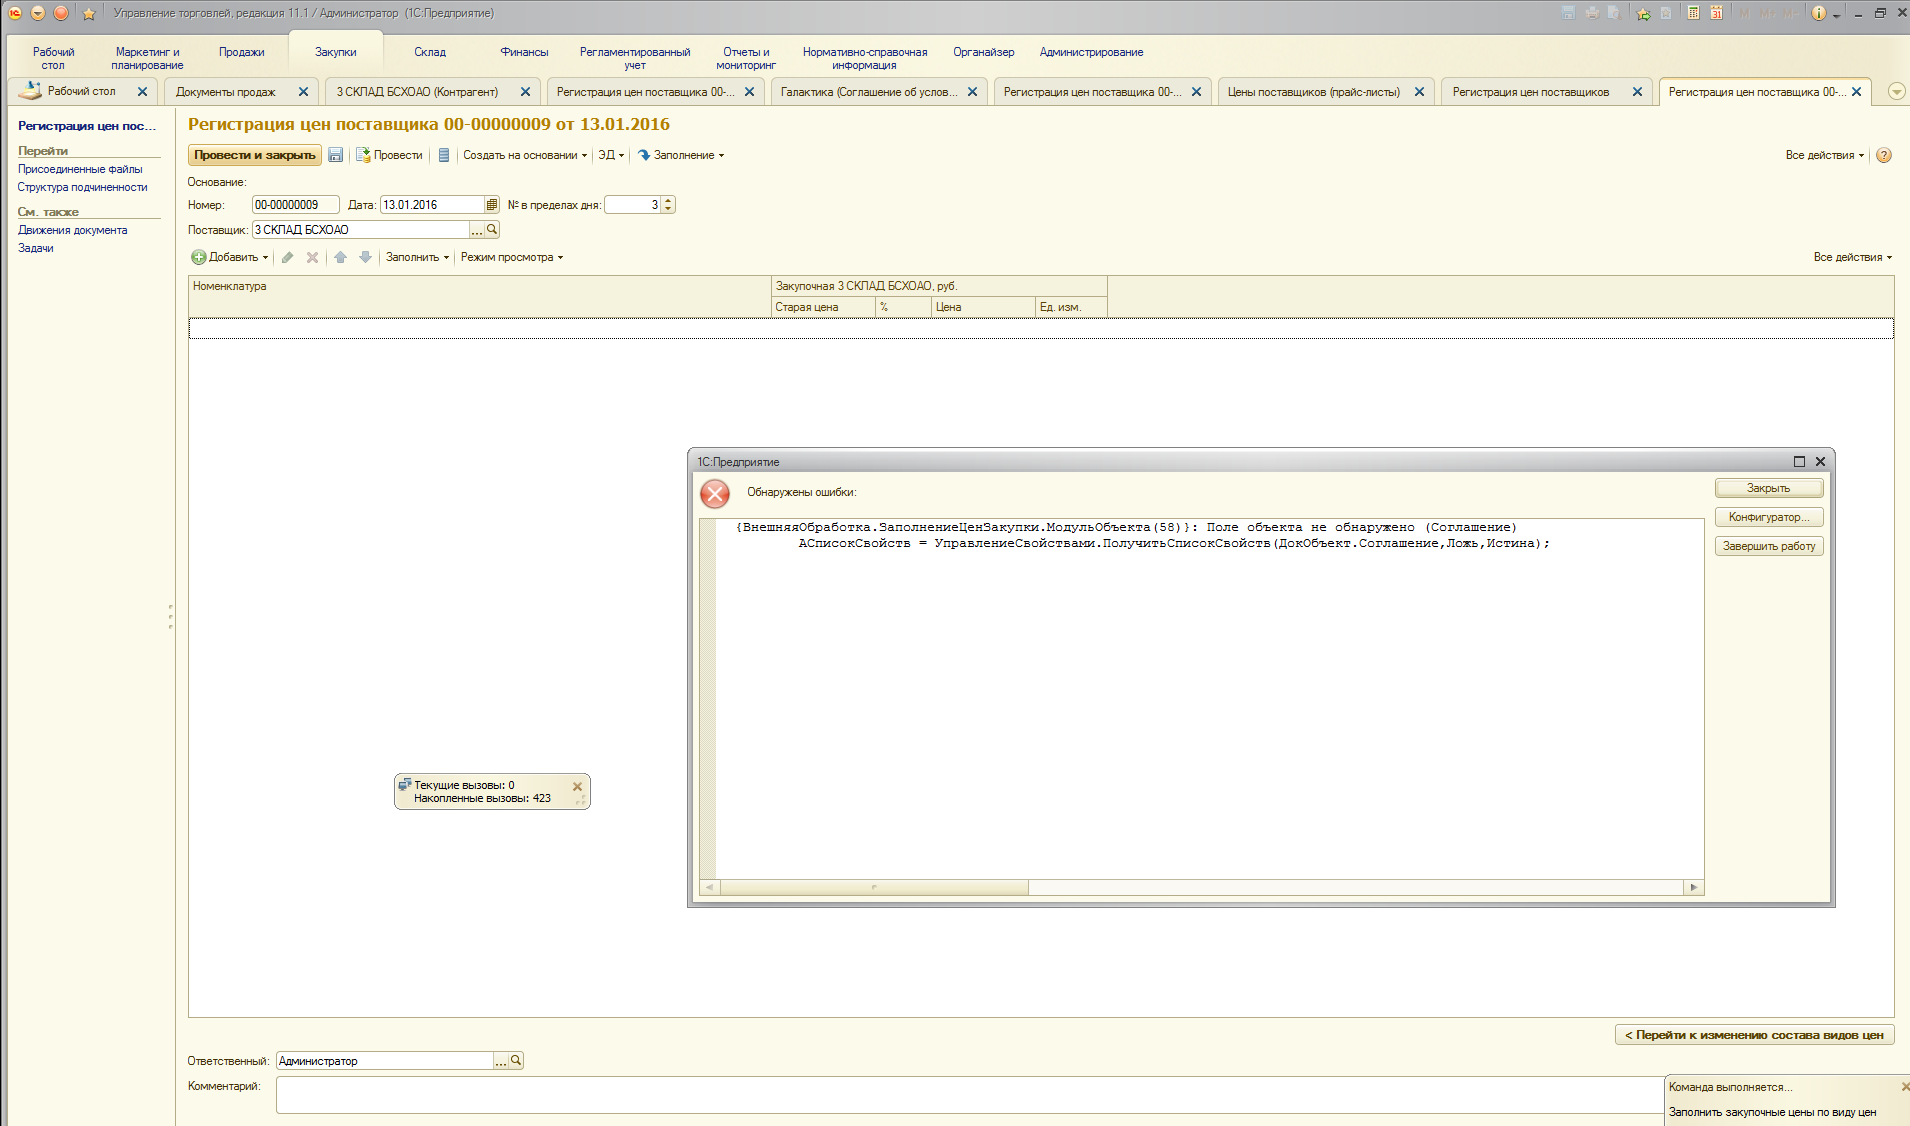This screenshot has width=1910, height=1126.
Task: Move row up with the up arrow icon
Action: (x=340, y=257)
